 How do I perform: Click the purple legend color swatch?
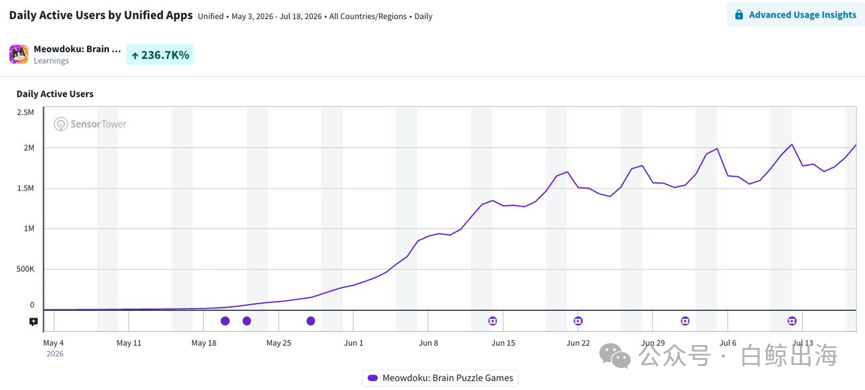click(x=372, y=378)
